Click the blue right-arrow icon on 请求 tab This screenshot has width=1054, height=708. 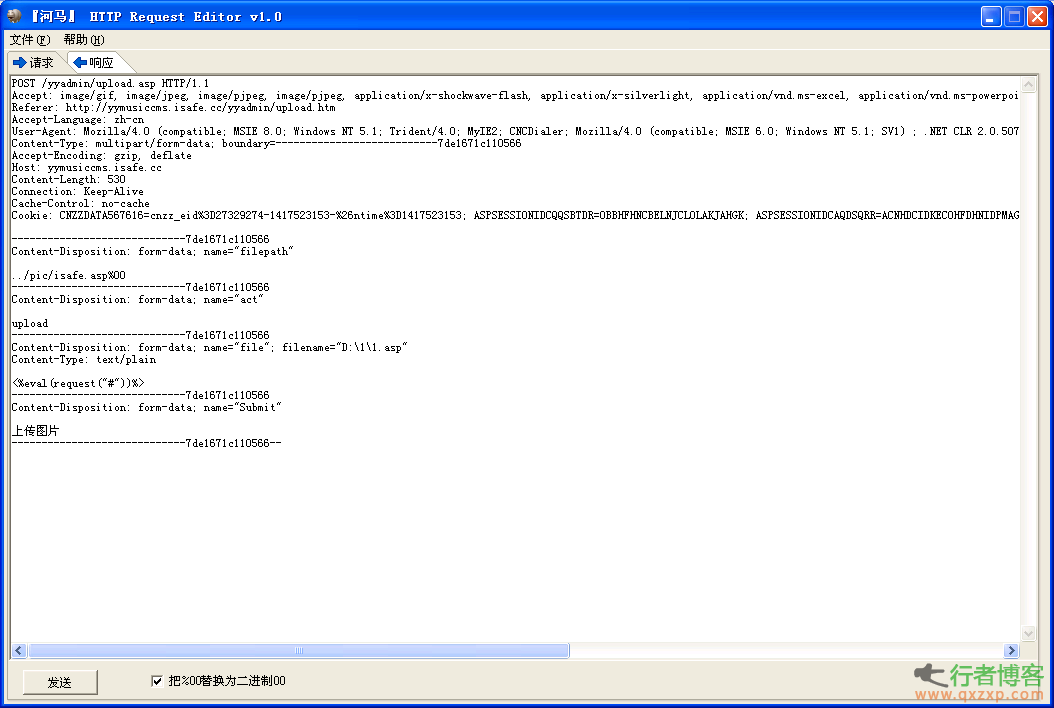click(19, 63)
